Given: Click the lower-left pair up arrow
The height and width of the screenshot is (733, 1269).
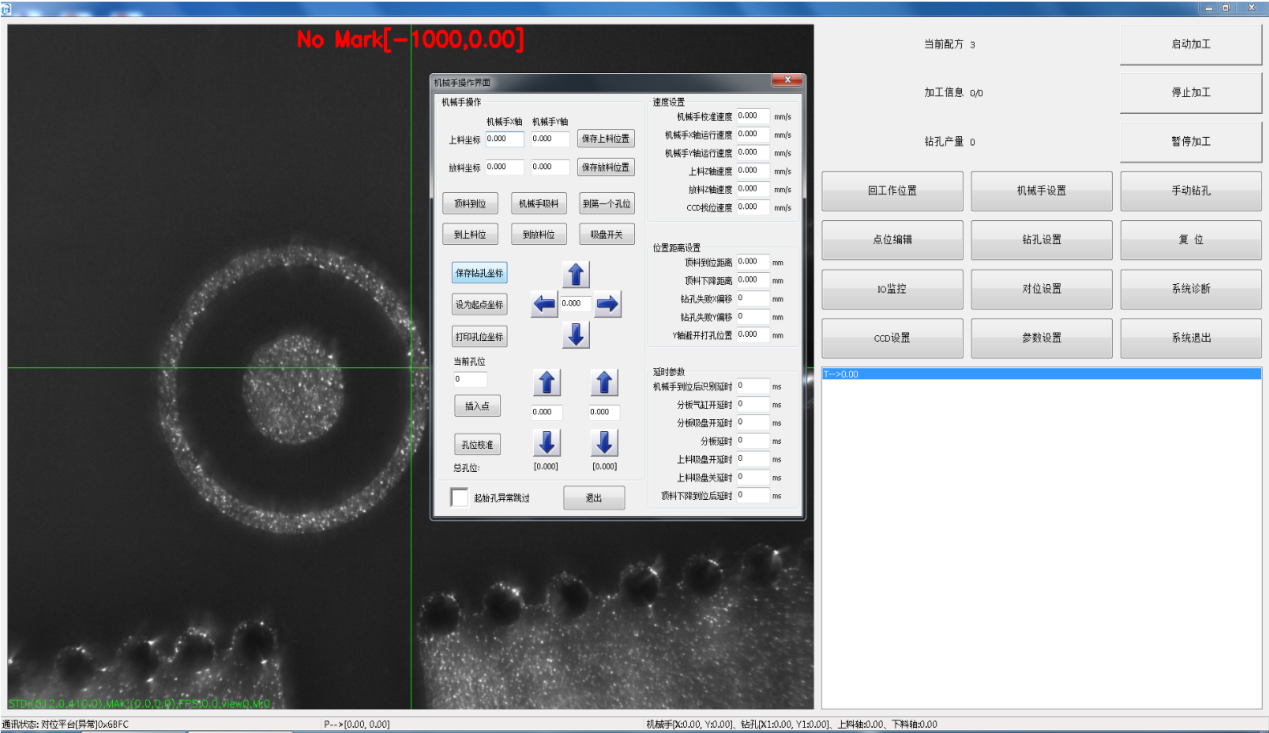Looking at the screenshot, I should [x=548, y=382].
